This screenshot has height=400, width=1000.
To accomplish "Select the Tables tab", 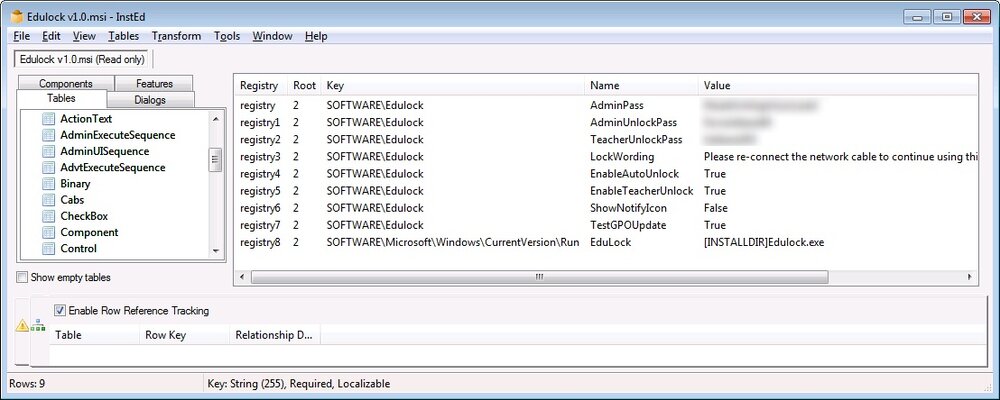I will 61,98.
